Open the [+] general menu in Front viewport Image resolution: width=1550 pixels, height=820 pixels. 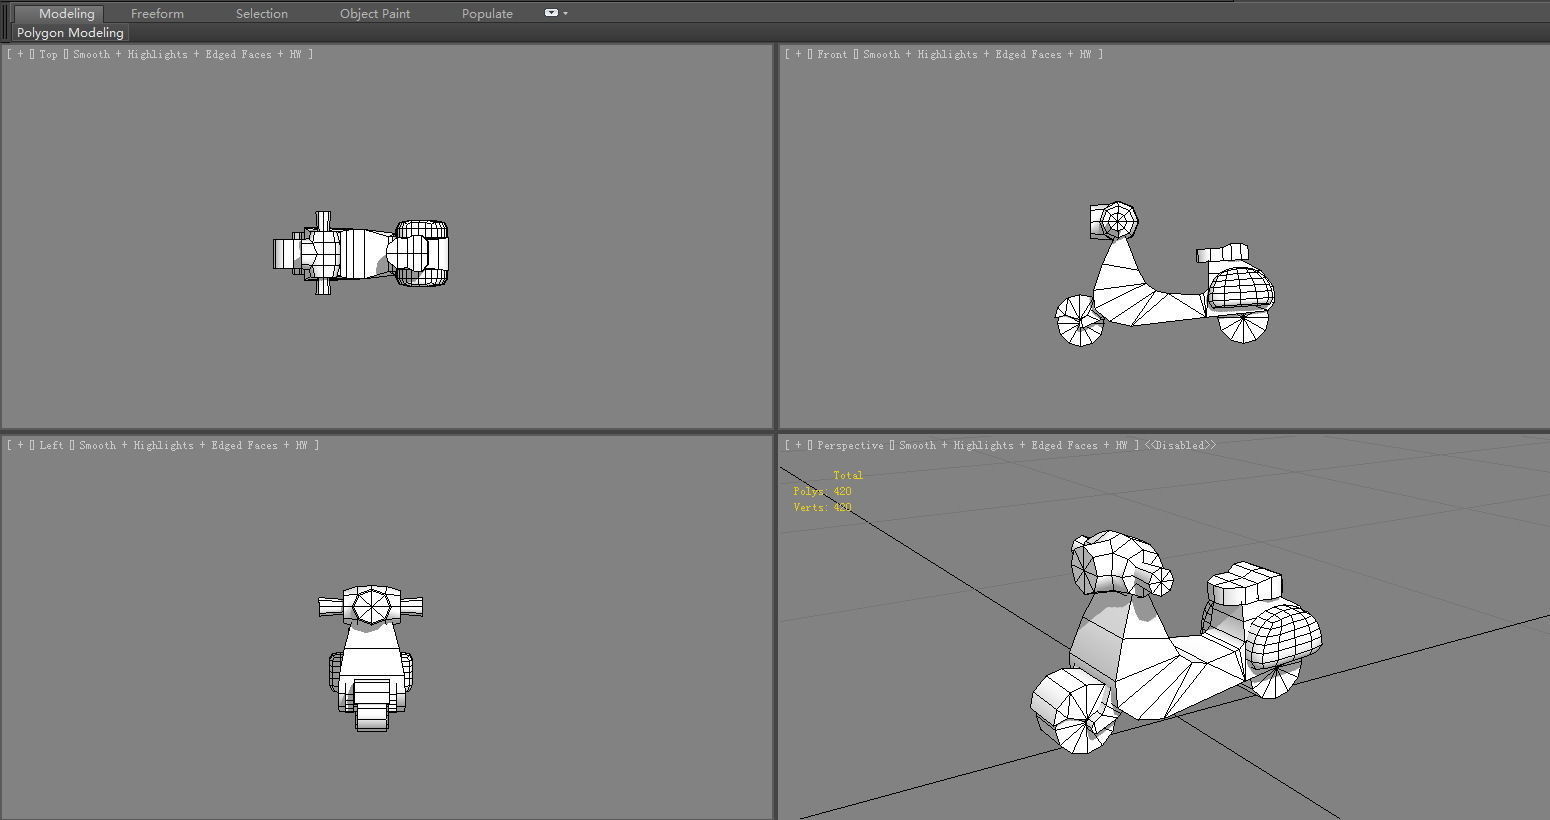point(798,54)
